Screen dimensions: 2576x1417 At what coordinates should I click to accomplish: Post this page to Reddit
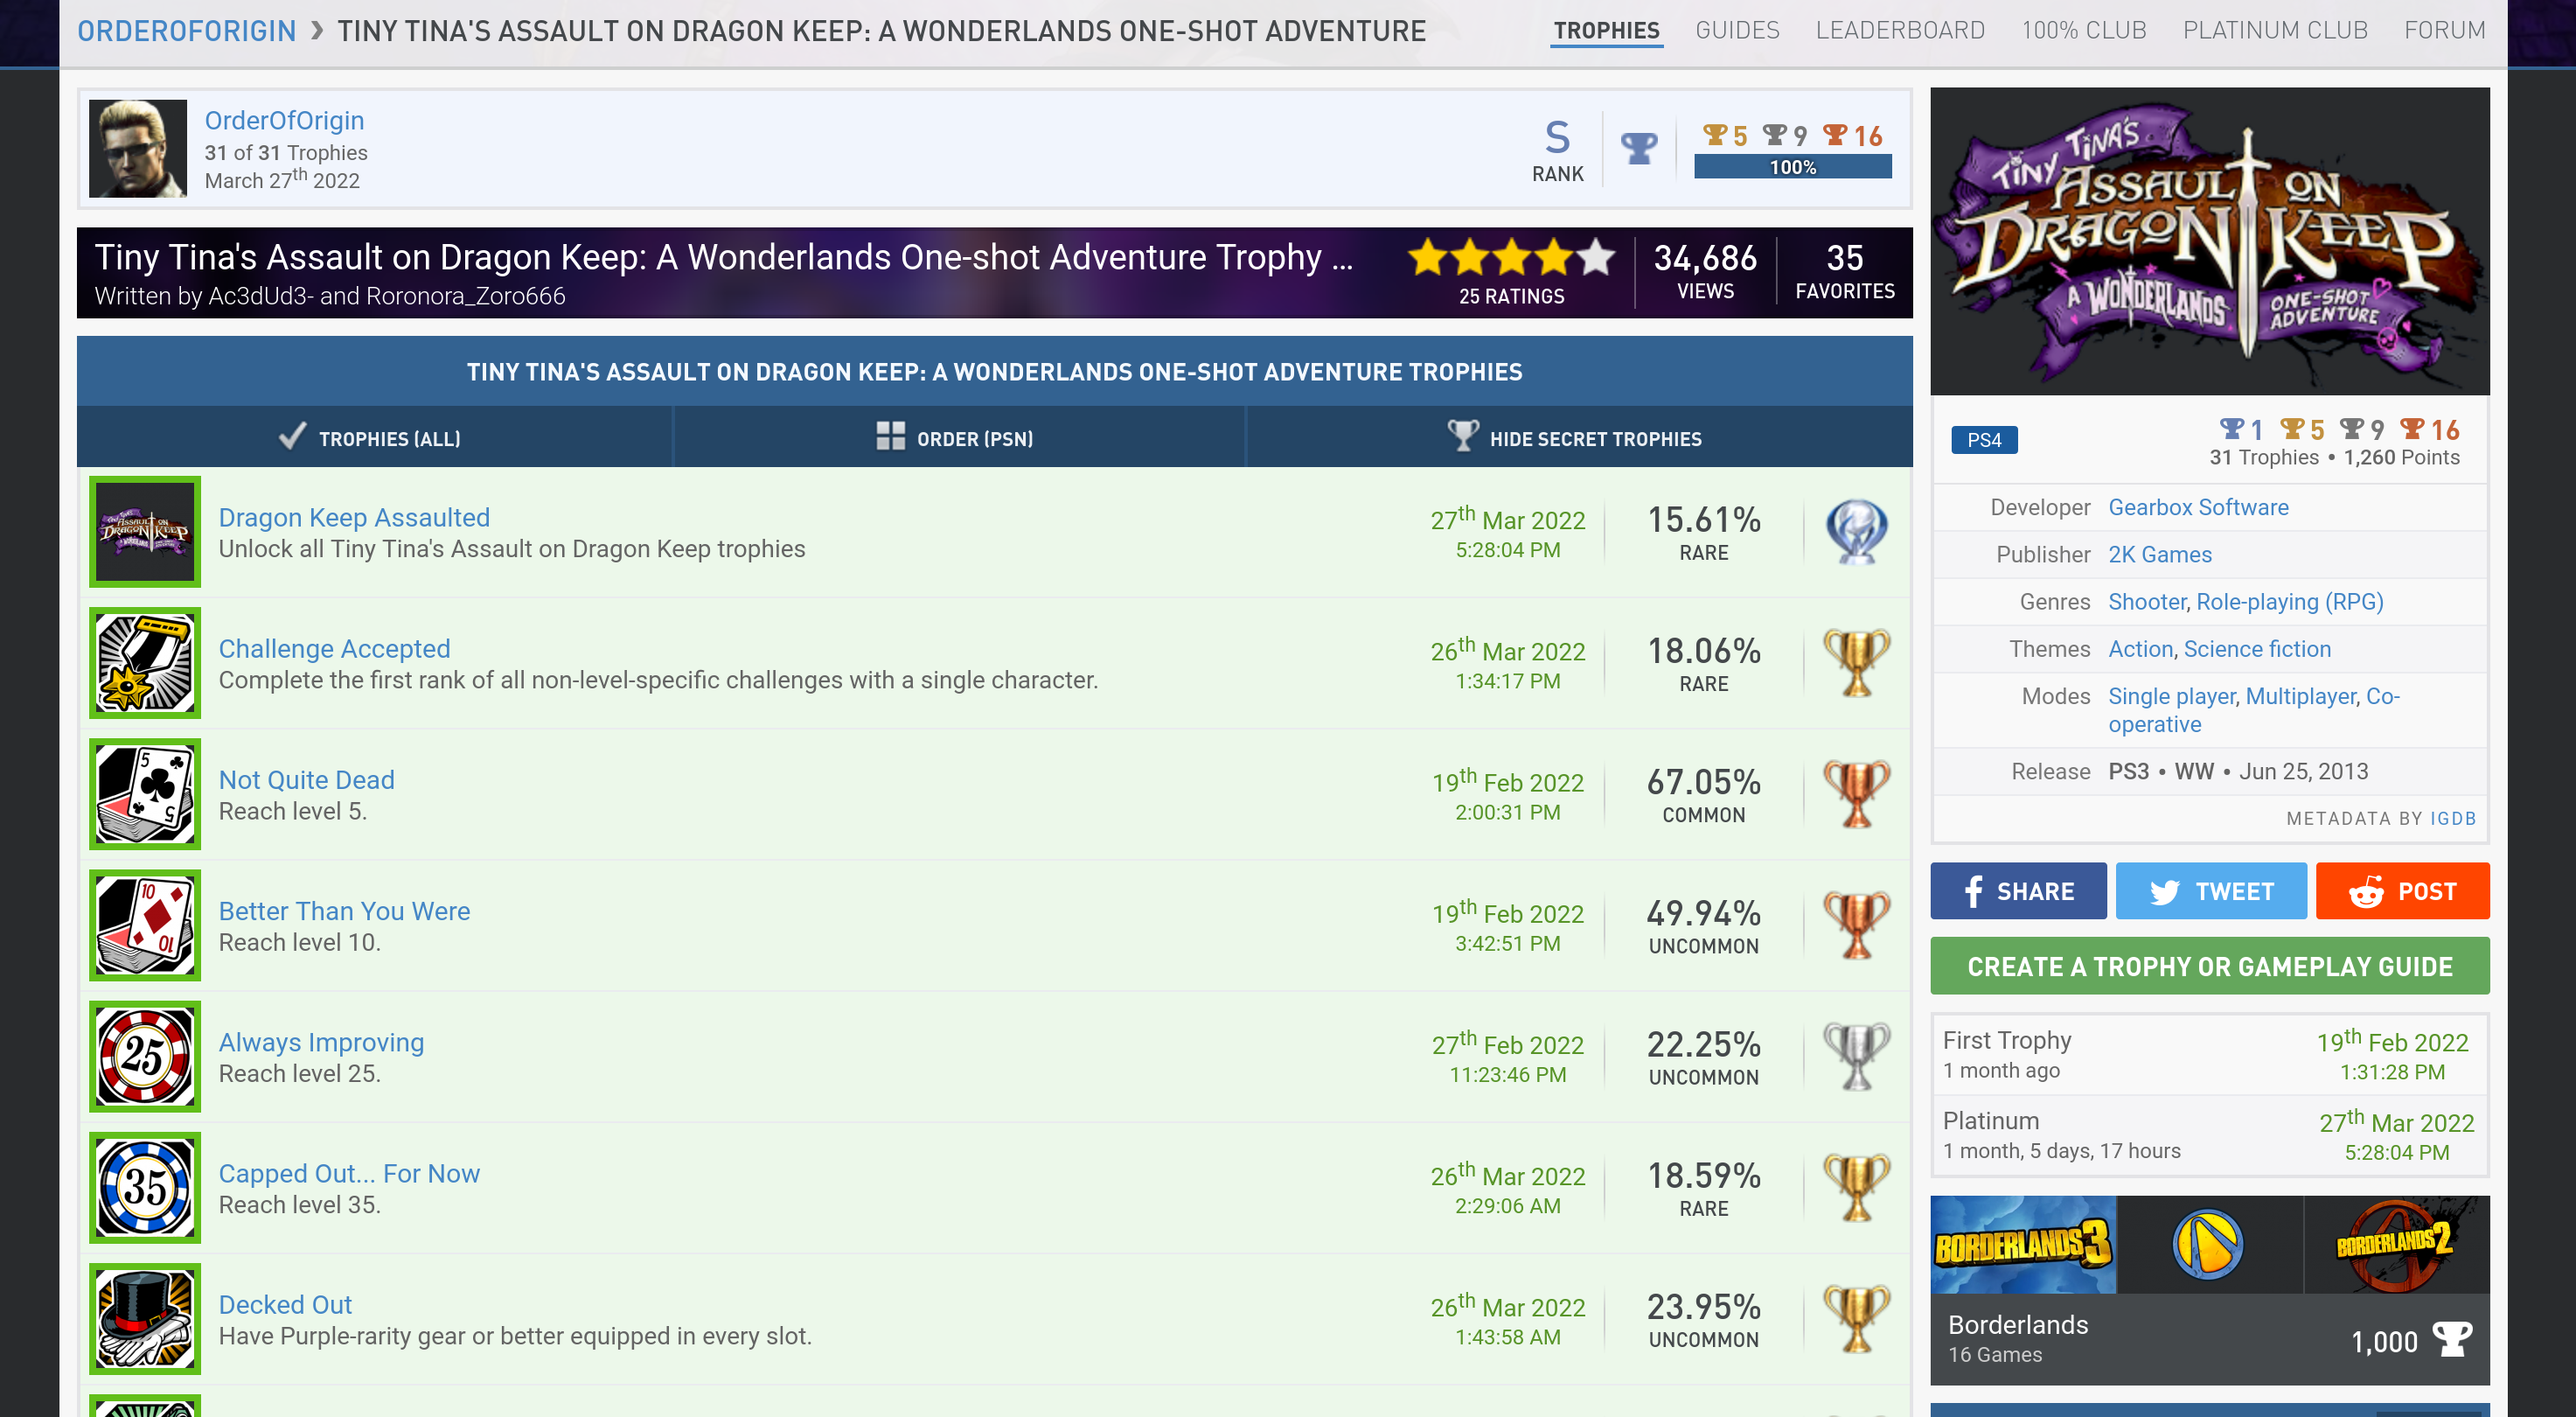[x=2402, y=891]
